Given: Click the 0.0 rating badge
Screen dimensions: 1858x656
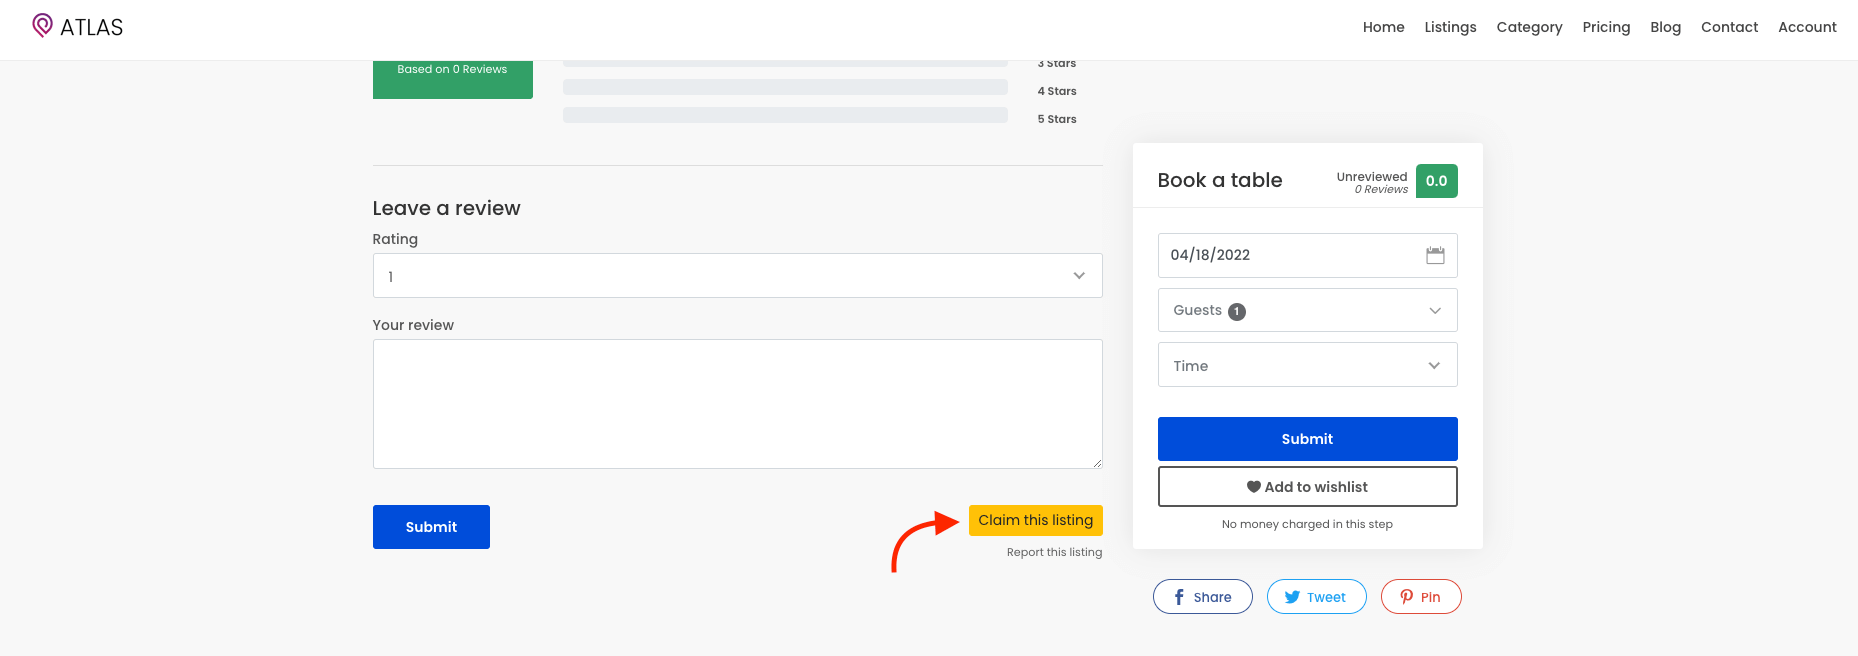Looking at the screenshot, I should [1436, 181].
